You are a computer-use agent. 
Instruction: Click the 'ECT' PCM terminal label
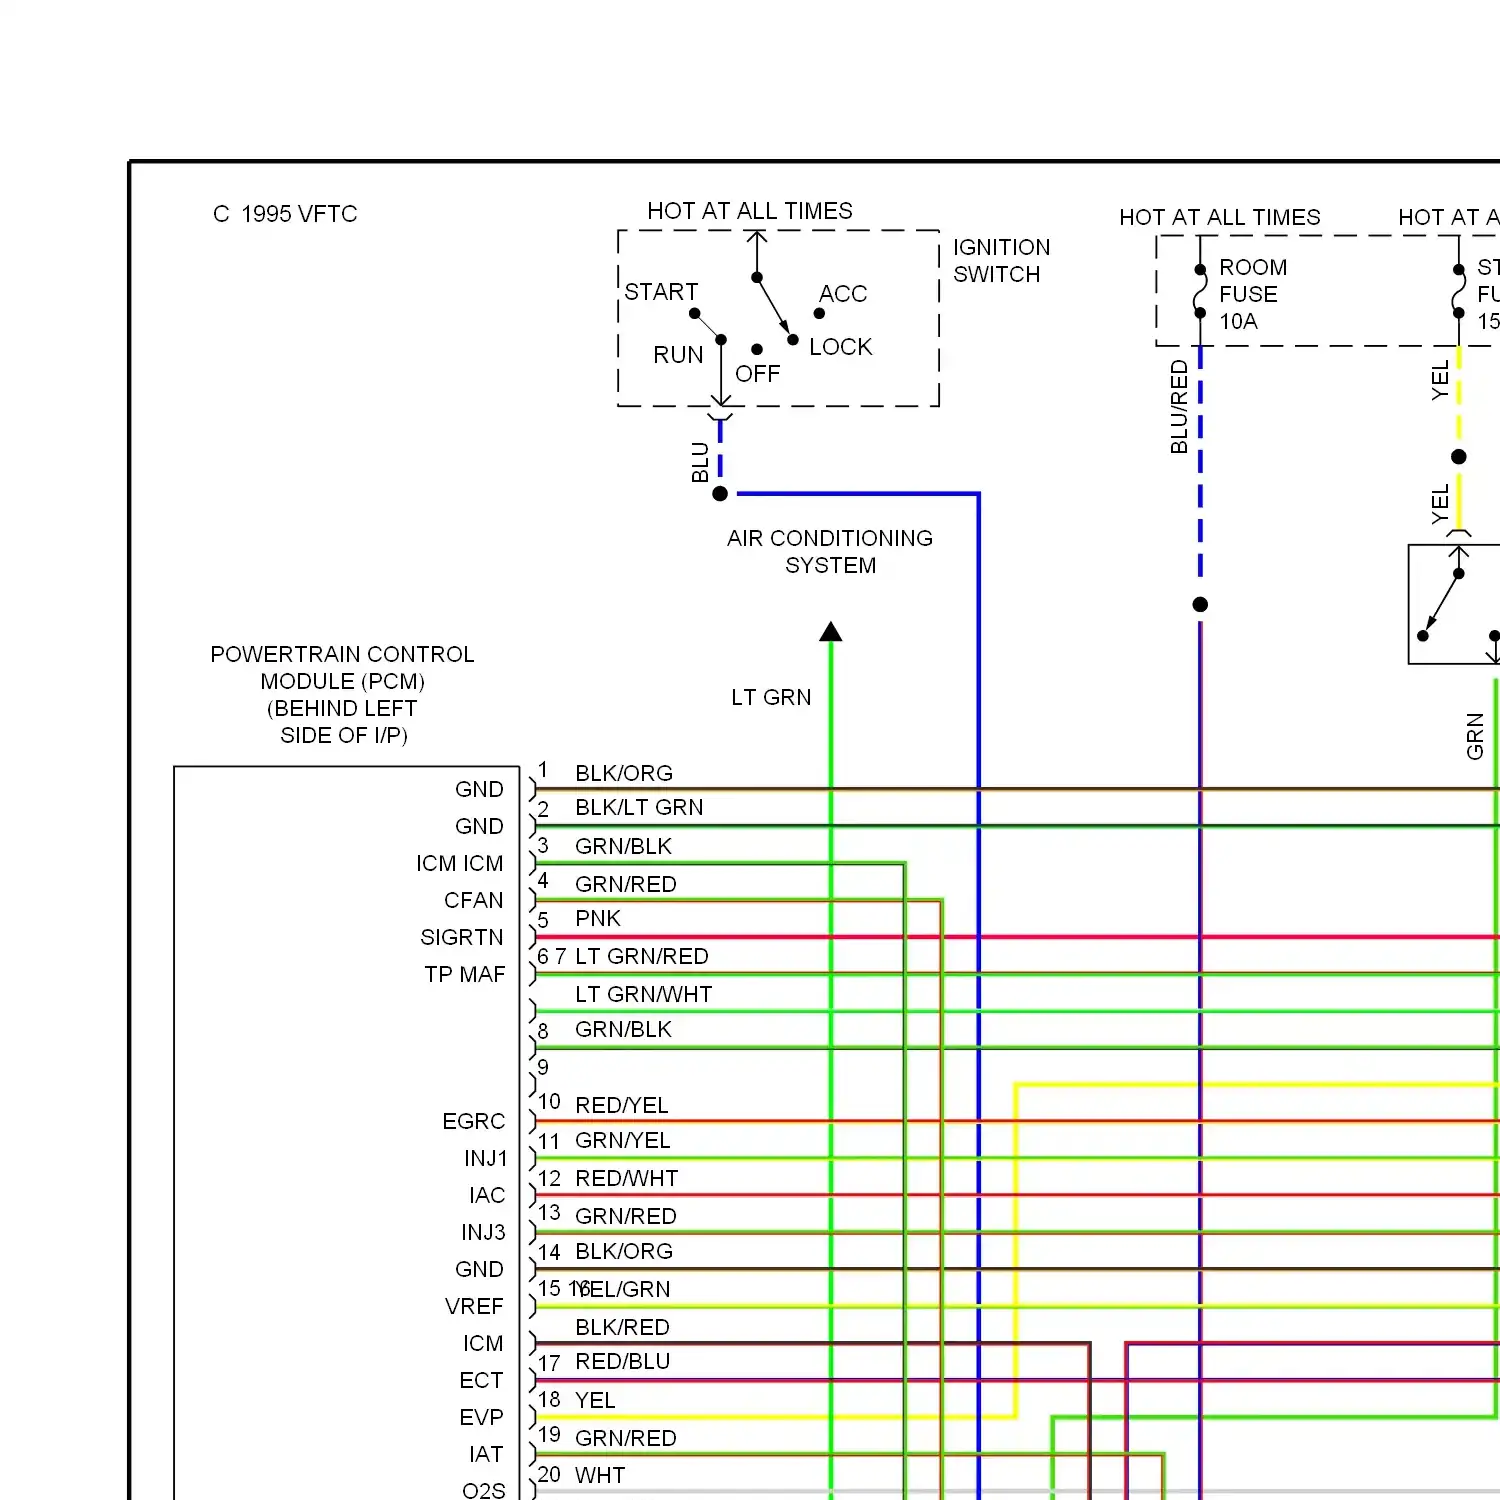point(481,1381)
